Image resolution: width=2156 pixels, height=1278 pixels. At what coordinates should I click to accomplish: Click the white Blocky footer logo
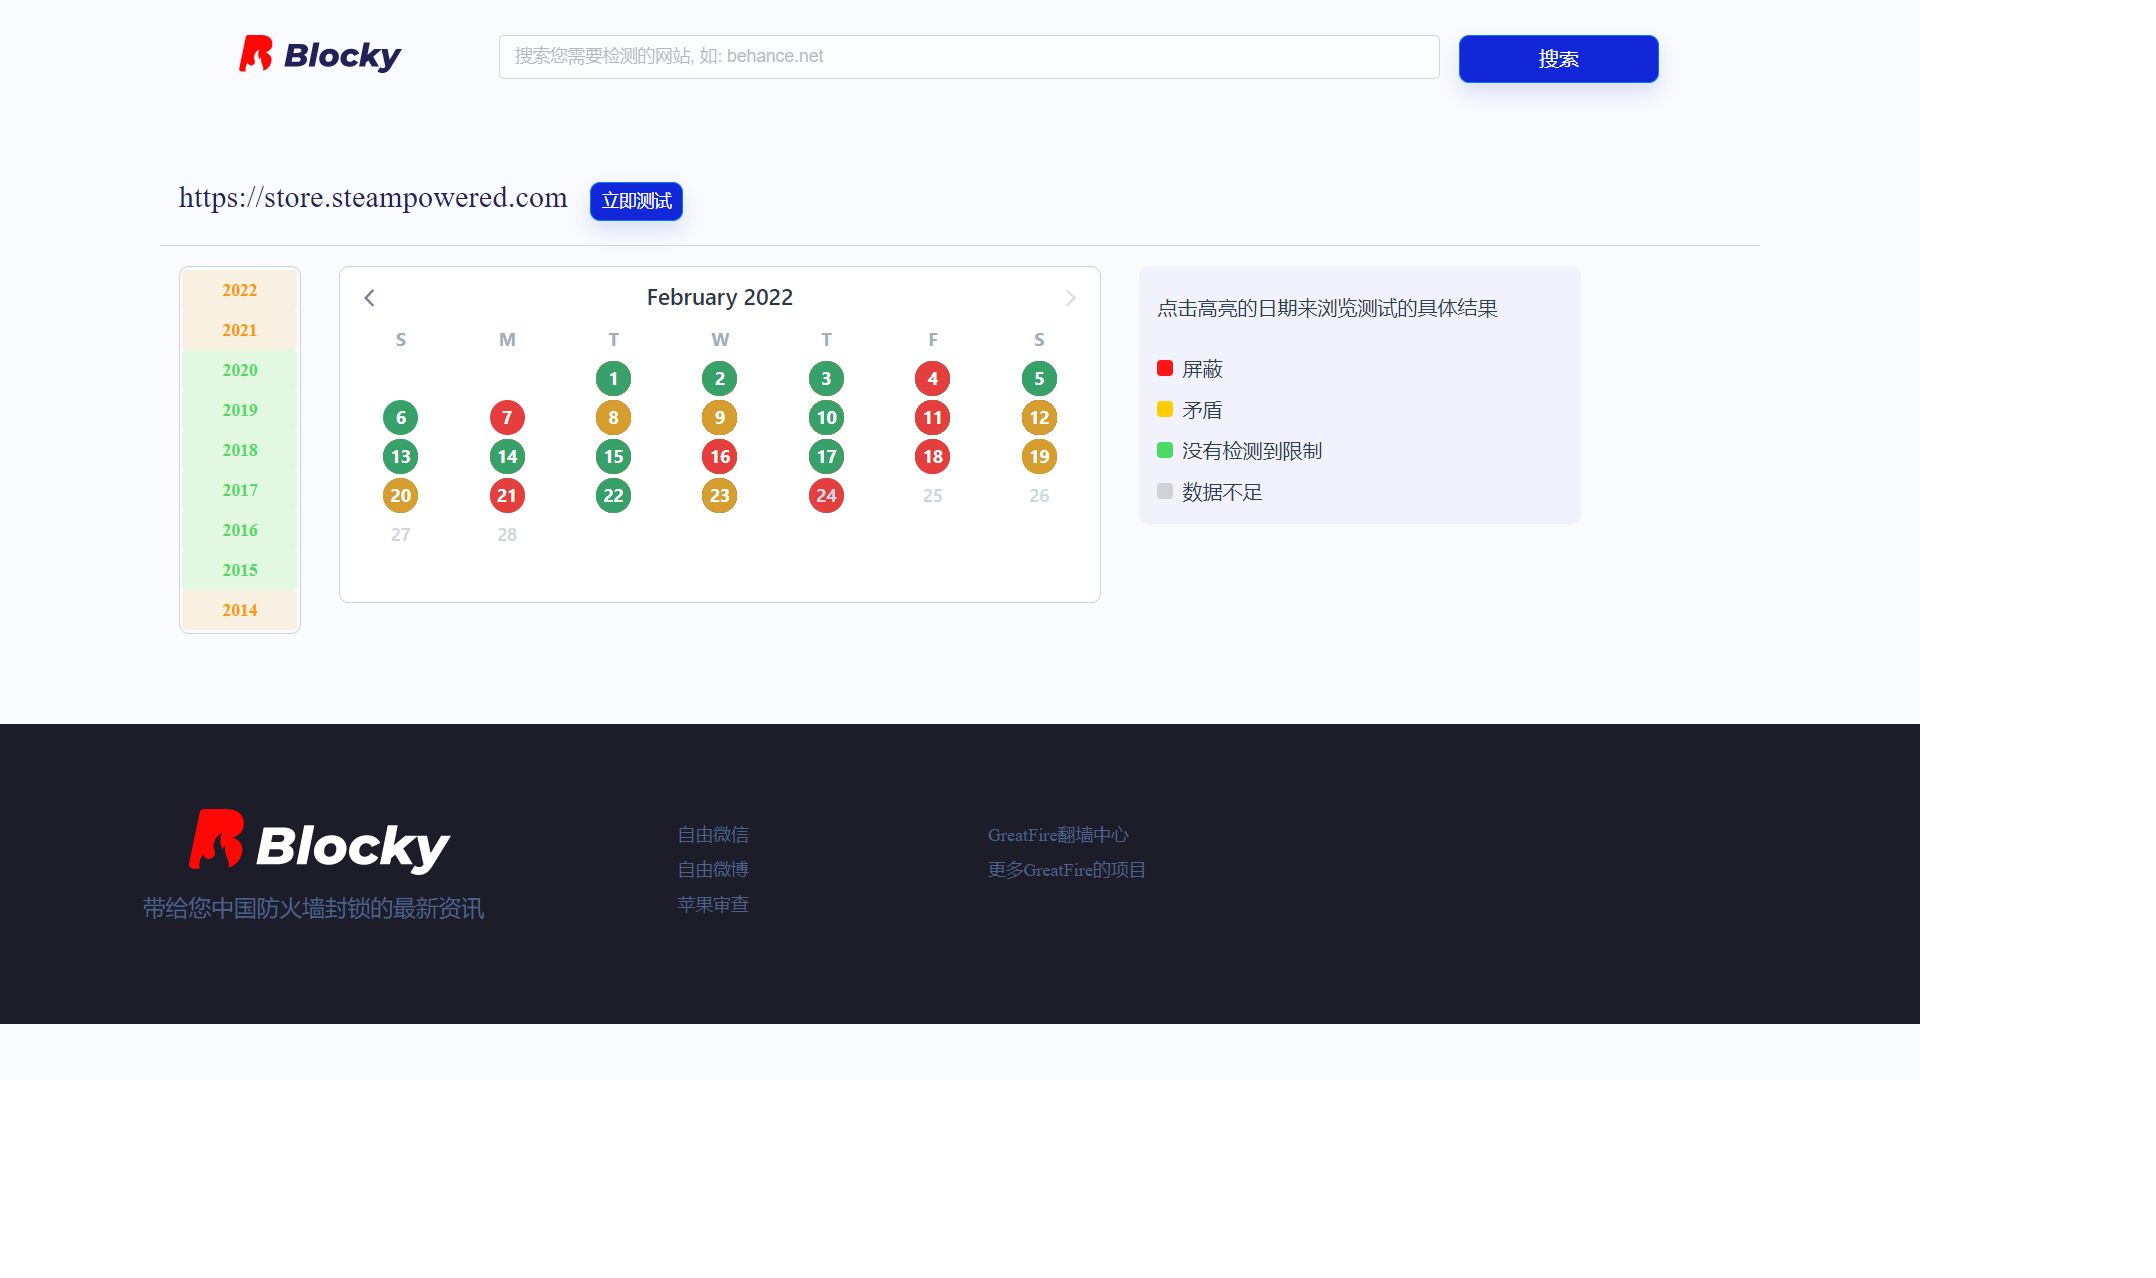319,842
